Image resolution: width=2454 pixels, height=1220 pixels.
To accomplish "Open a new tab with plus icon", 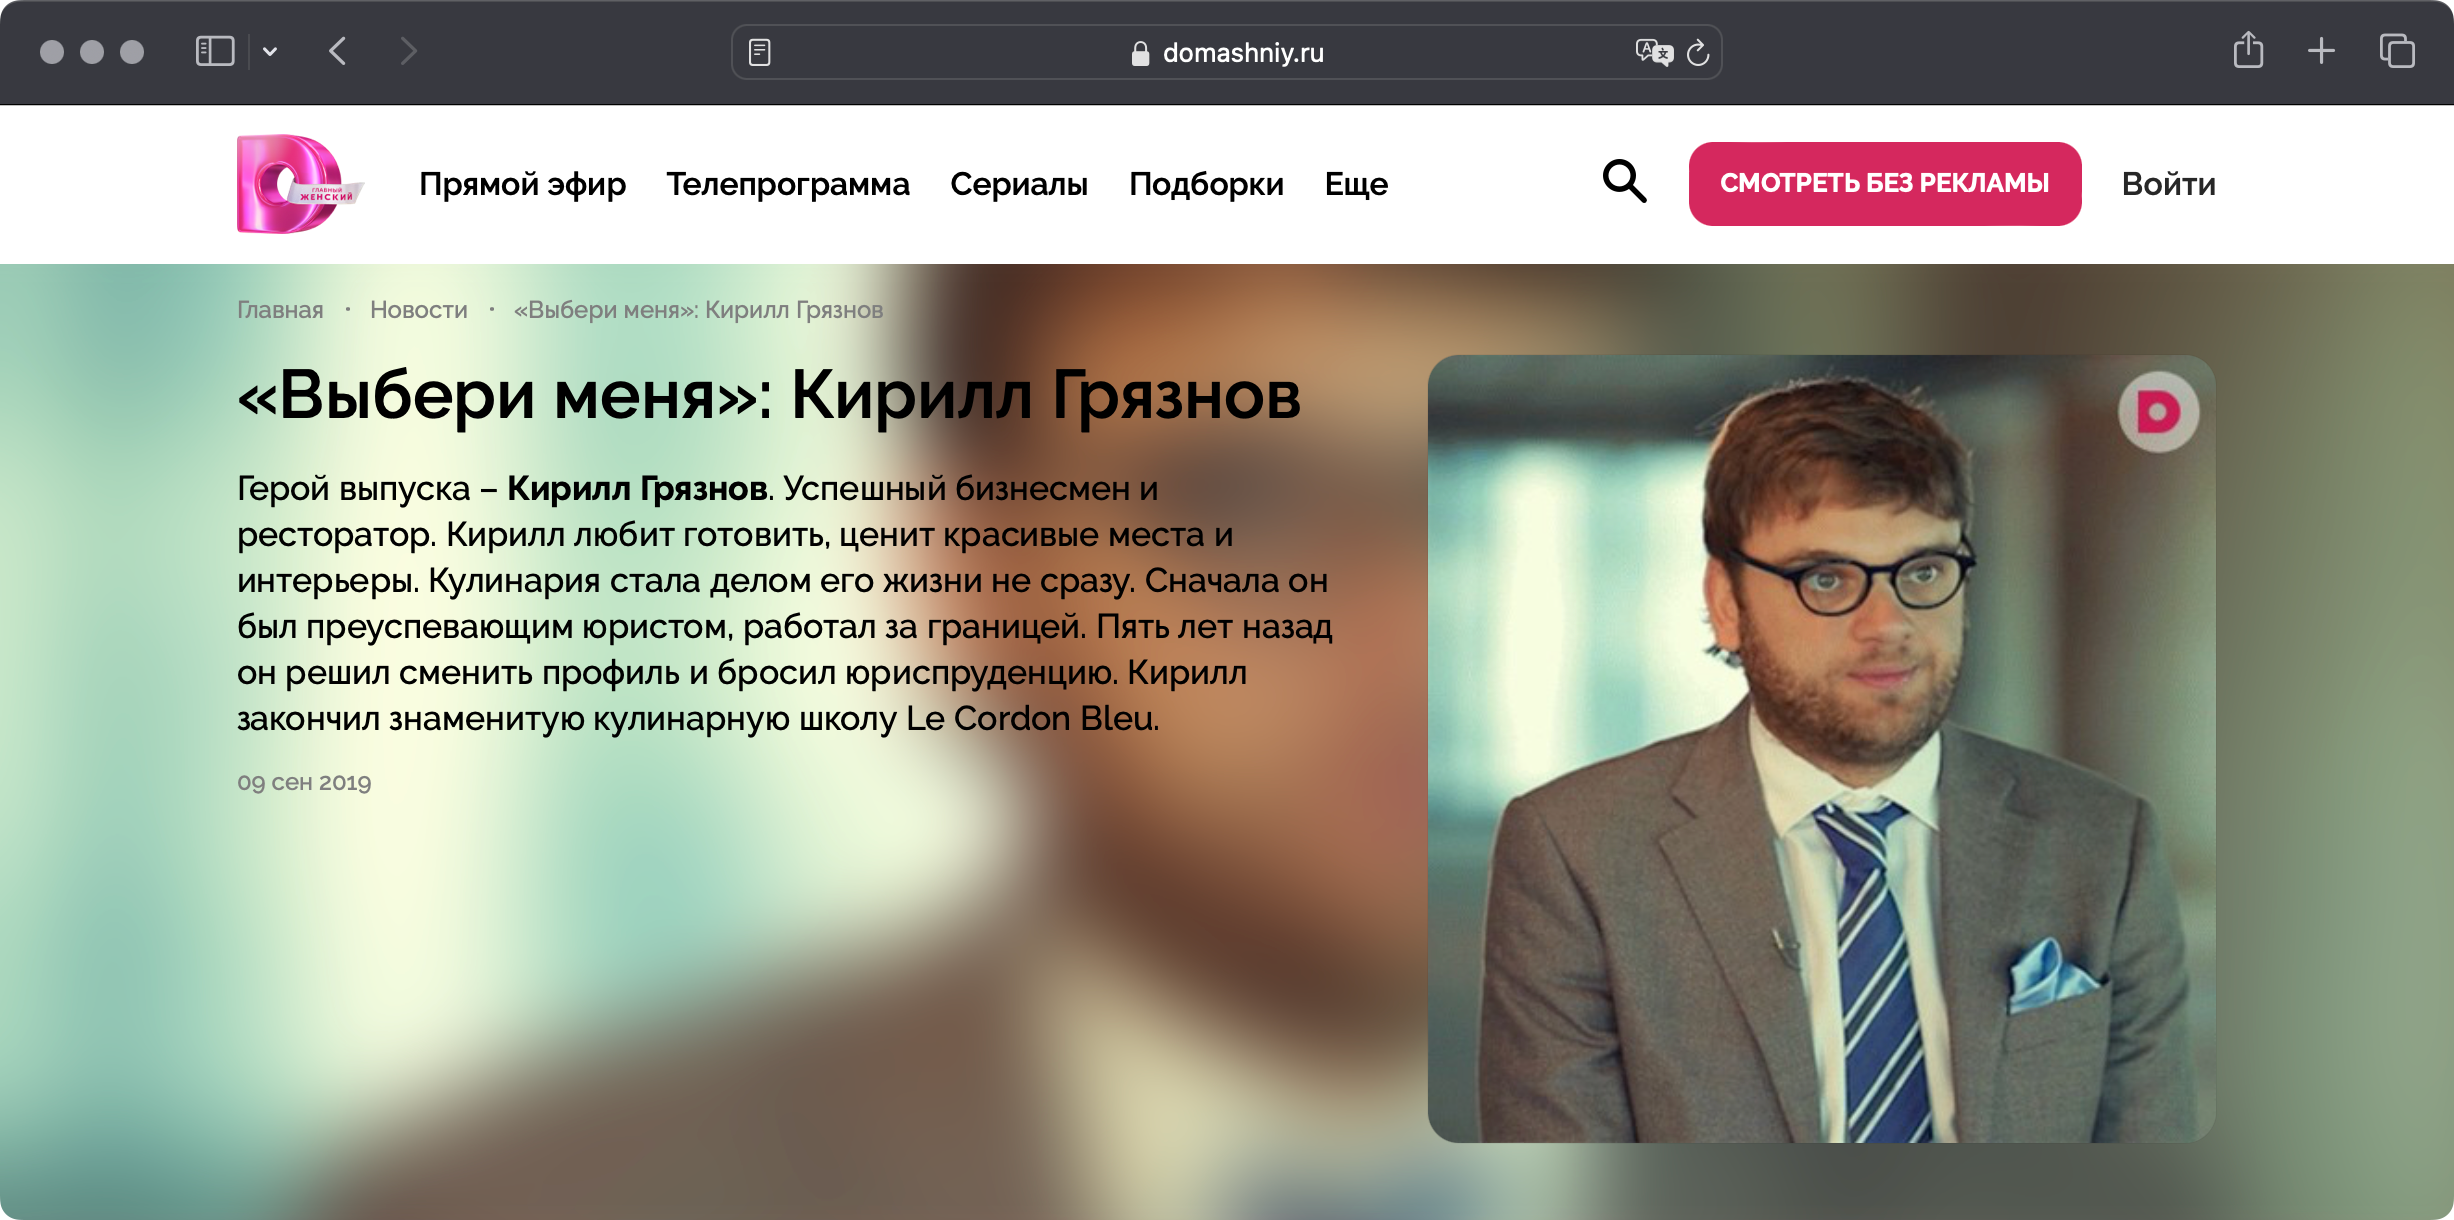I will pos(2321,51).
